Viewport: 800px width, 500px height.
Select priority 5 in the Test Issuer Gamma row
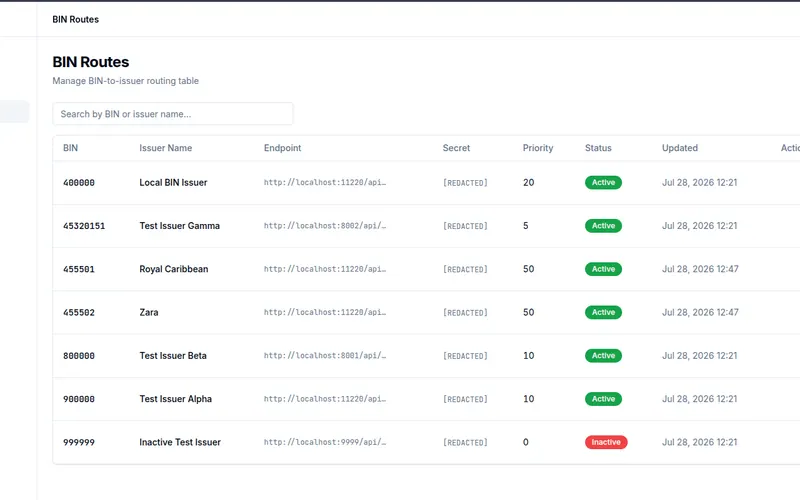point(526,226)
